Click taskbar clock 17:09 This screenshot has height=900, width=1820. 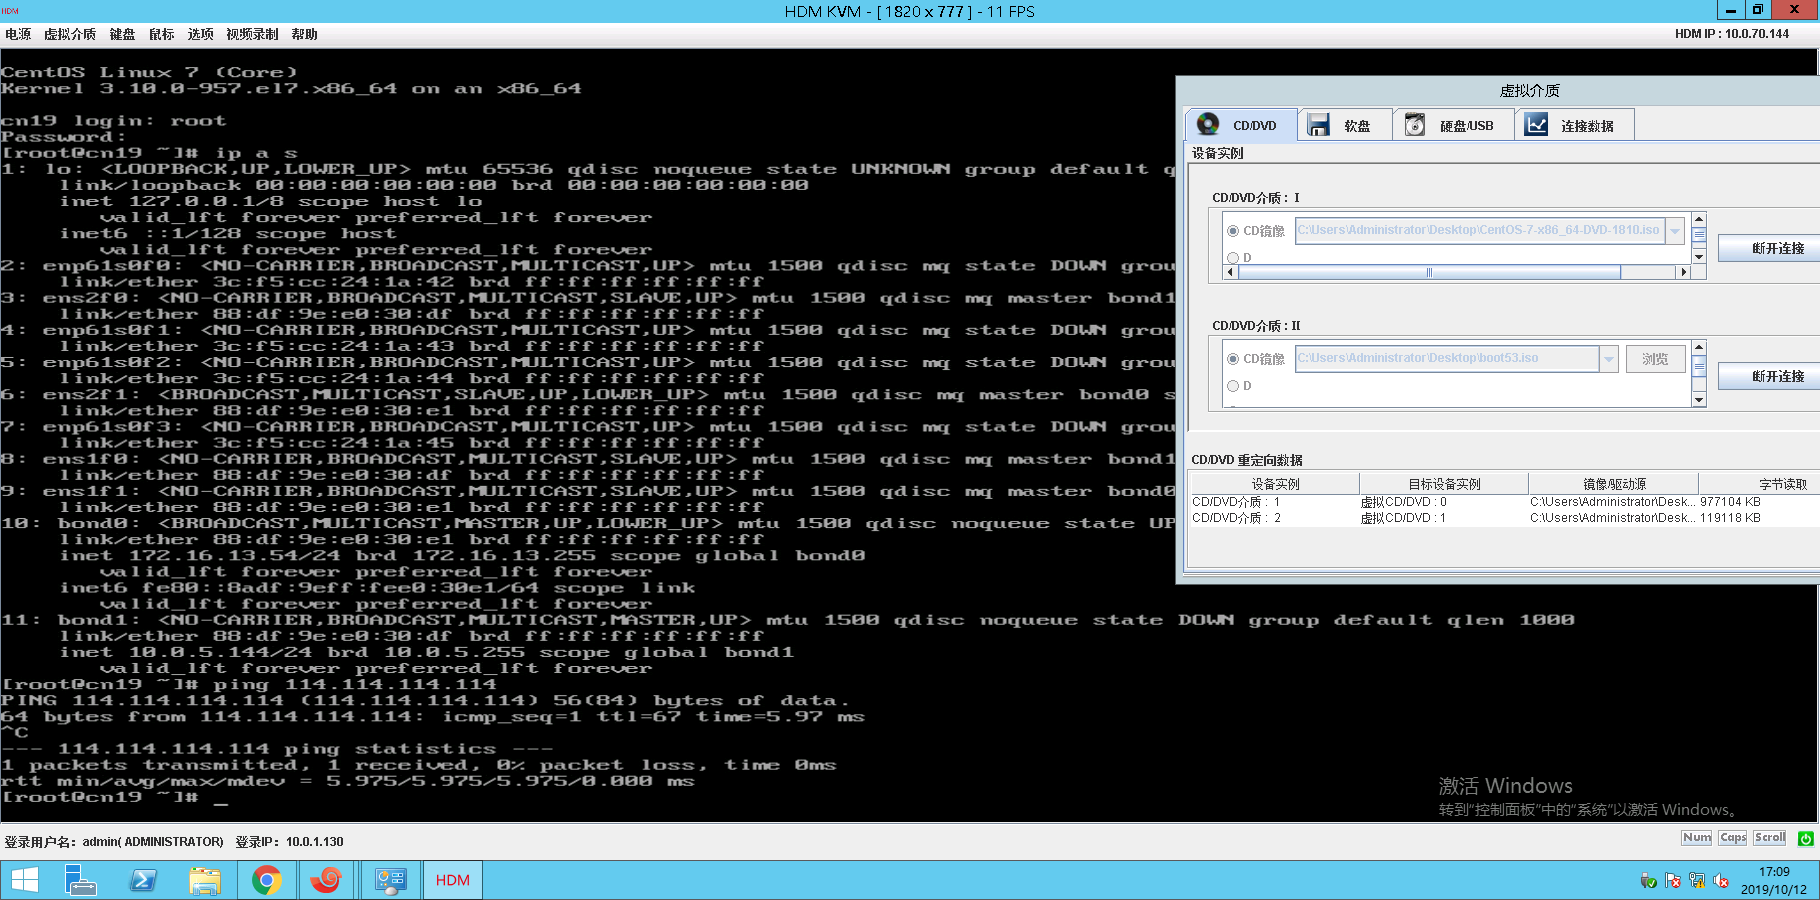[x=1774, y=872]
